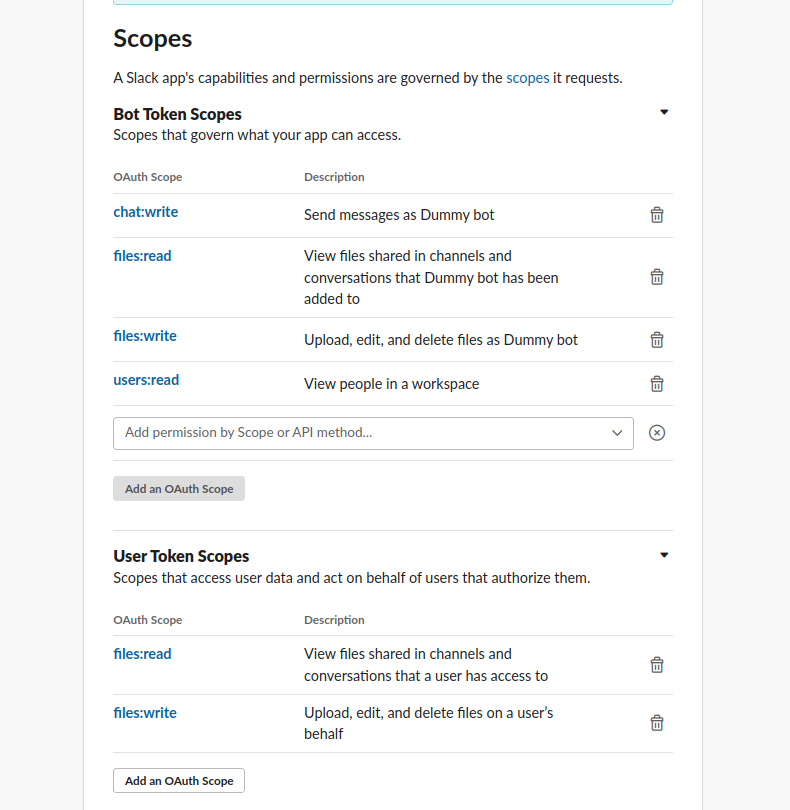790x810 pixels.
Task: Collapse the User Token Scopes section
Action: point(664,555)
